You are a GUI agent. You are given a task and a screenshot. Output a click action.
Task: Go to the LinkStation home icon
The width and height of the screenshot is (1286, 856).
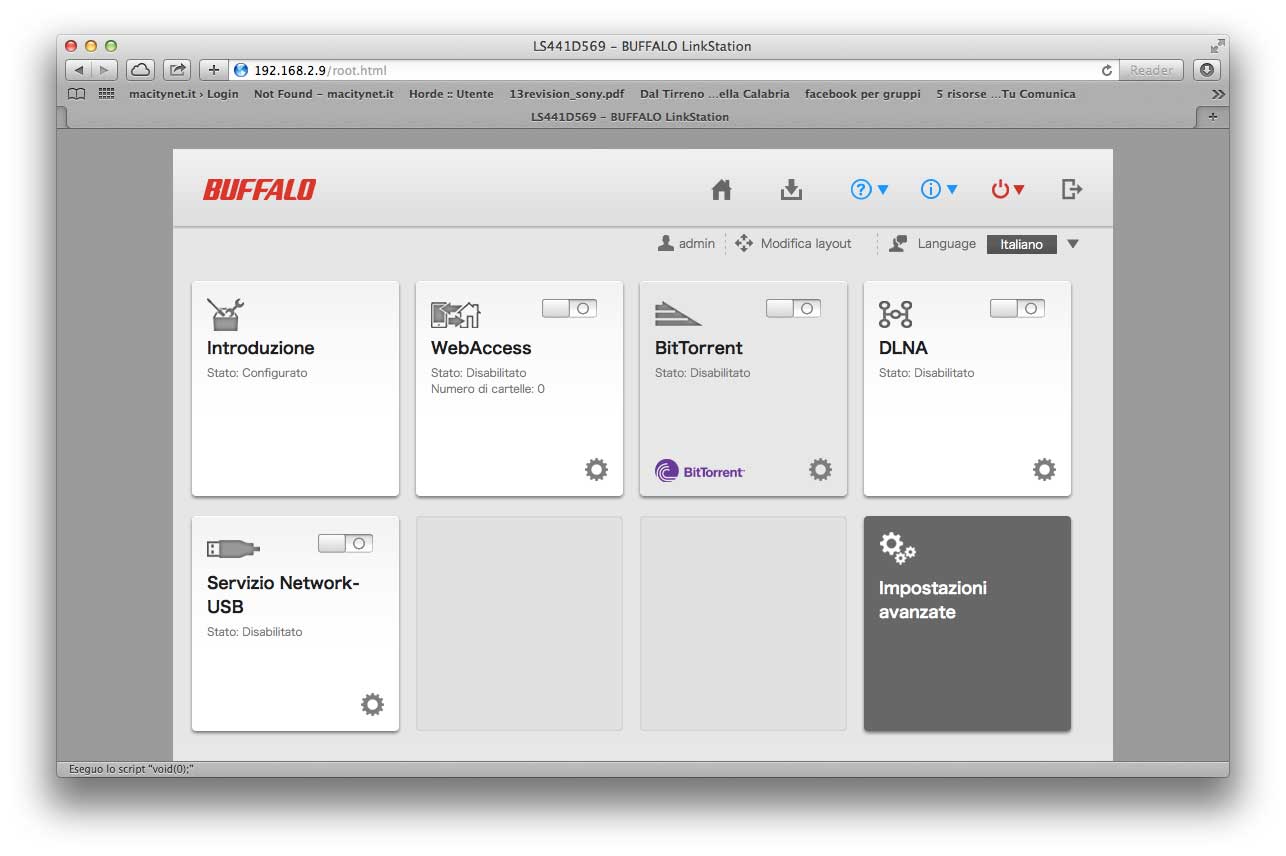pyautogui.click(x=721, y=189)
